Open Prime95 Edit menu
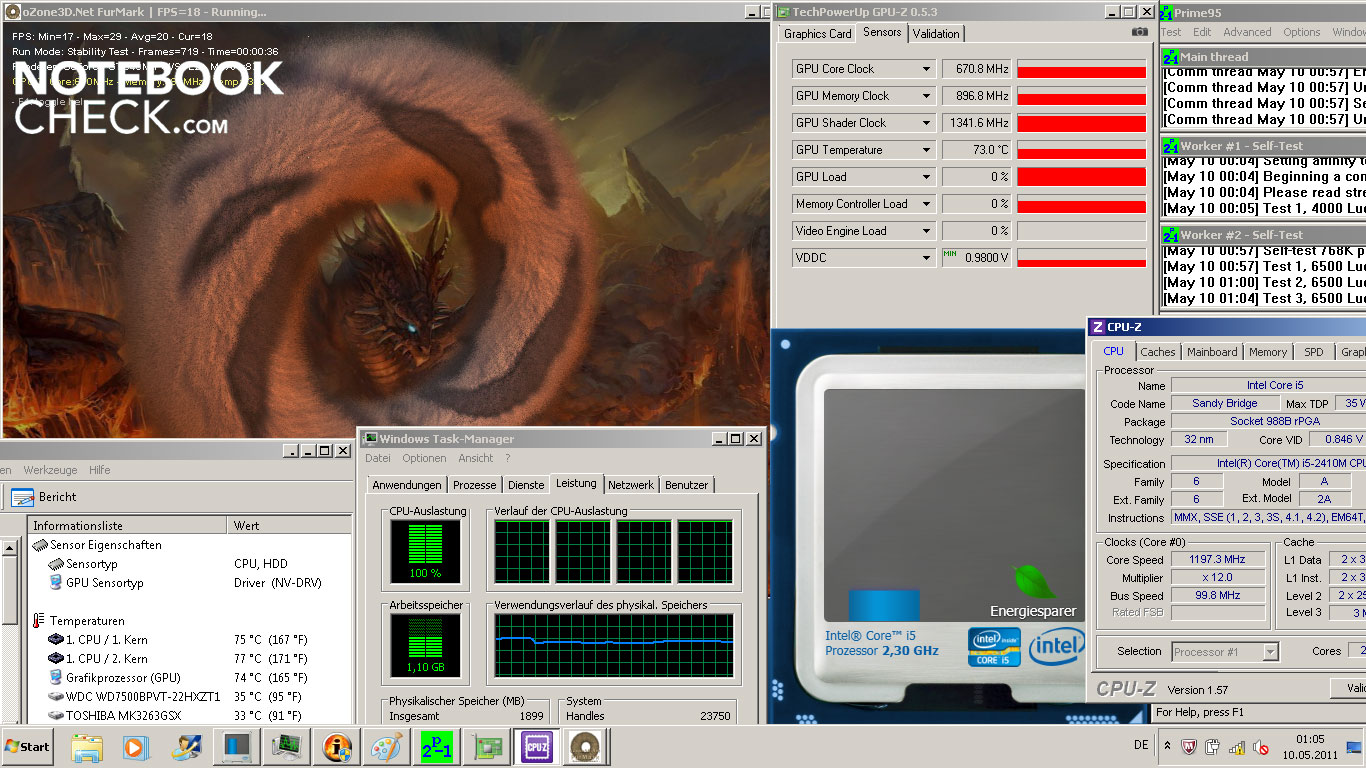Viewport: 1366px width, 768px height. pyautogui.click(x=1202, y=32)
